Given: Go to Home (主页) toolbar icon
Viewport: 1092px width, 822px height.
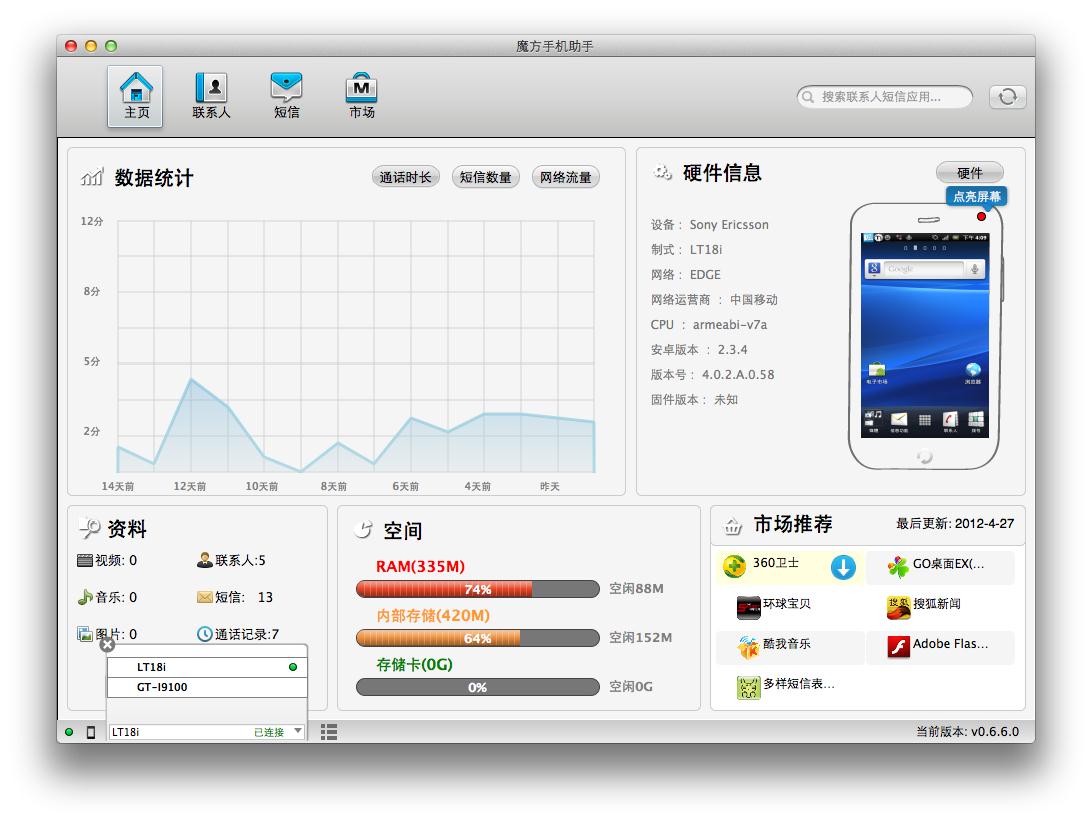Looking at the screenshot, I should tap(136, 96).
